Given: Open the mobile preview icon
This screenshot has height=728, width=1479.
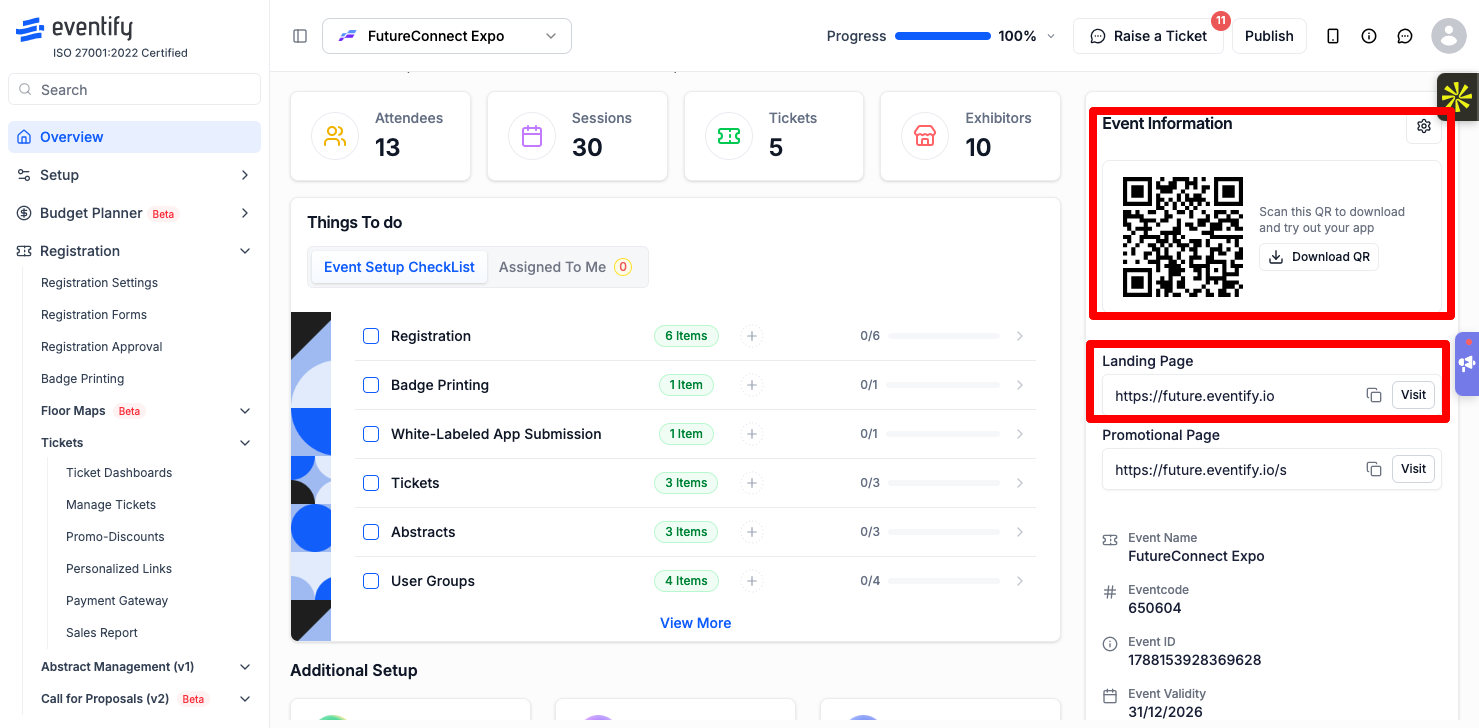Looking at the screenshot, I should [1333, 36].
